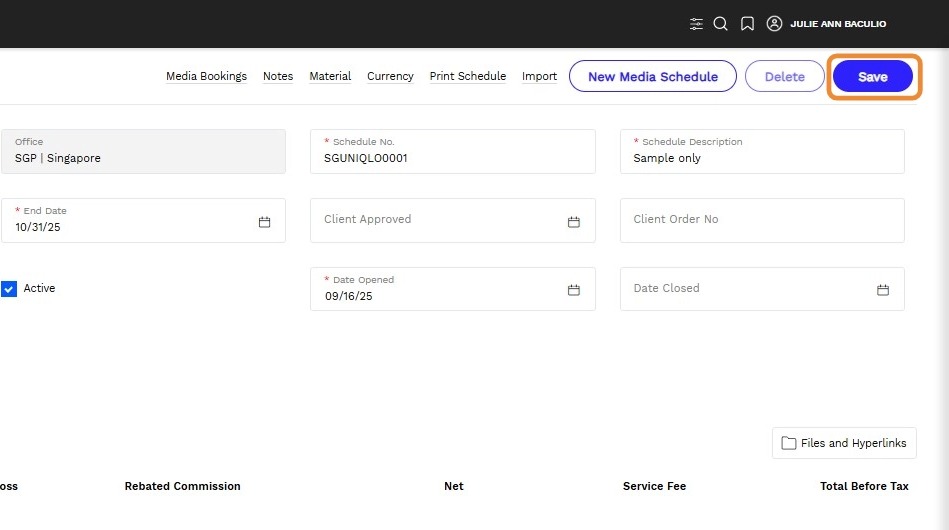Open calendar picker for Client Approved
The height and width of the screenshot is (530, 949).
(x=574, y=222)
